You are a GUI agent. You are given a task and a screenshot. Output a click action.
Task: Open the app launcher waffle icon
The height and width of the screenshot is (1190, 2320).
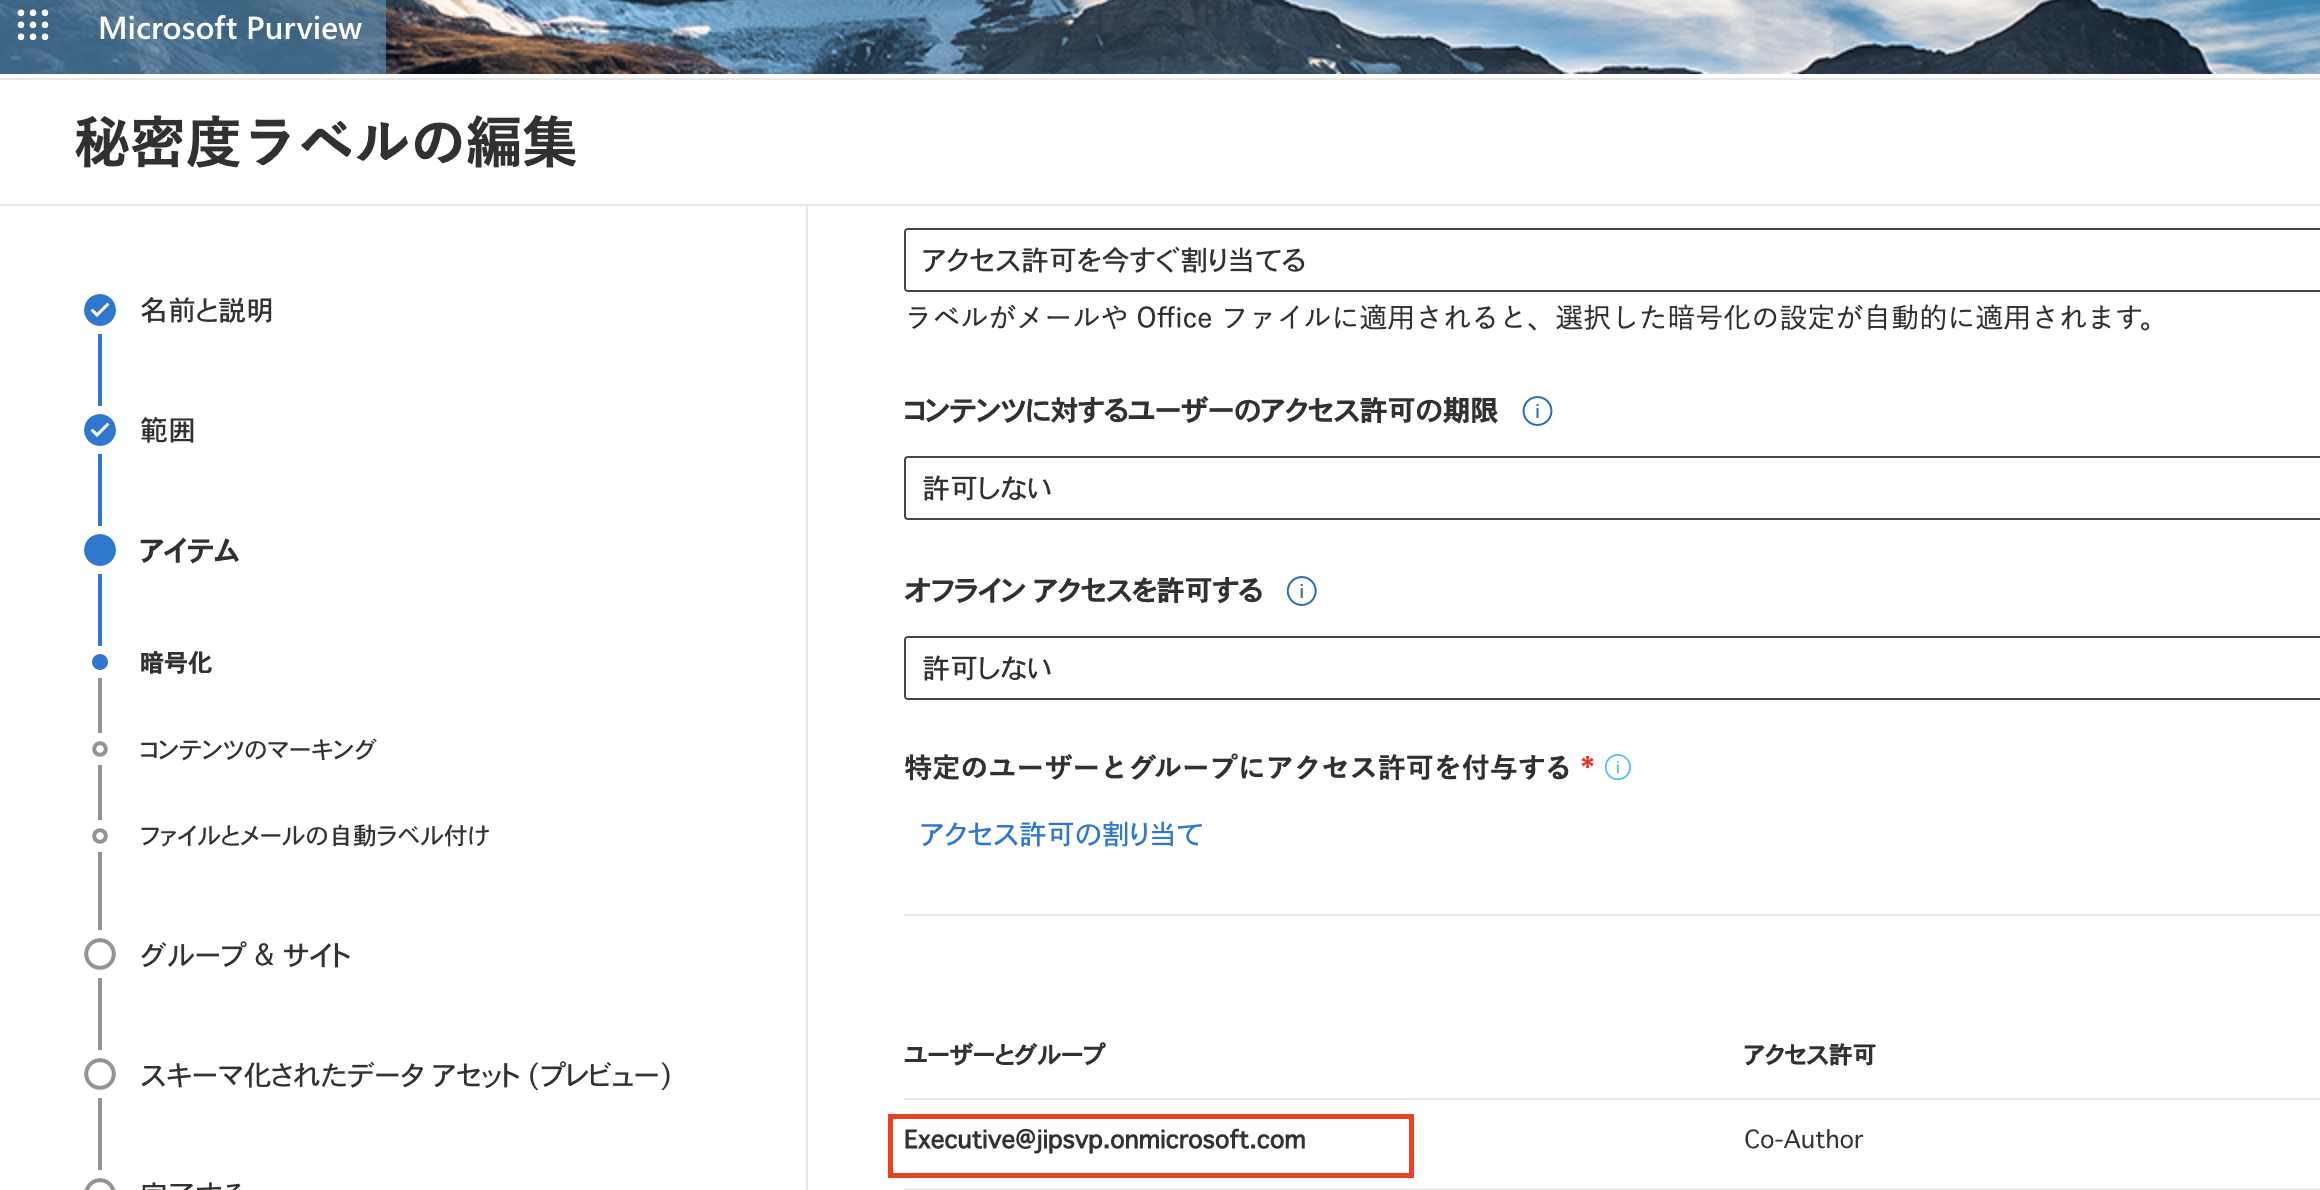pyautogui.click(x=33, y=25)
